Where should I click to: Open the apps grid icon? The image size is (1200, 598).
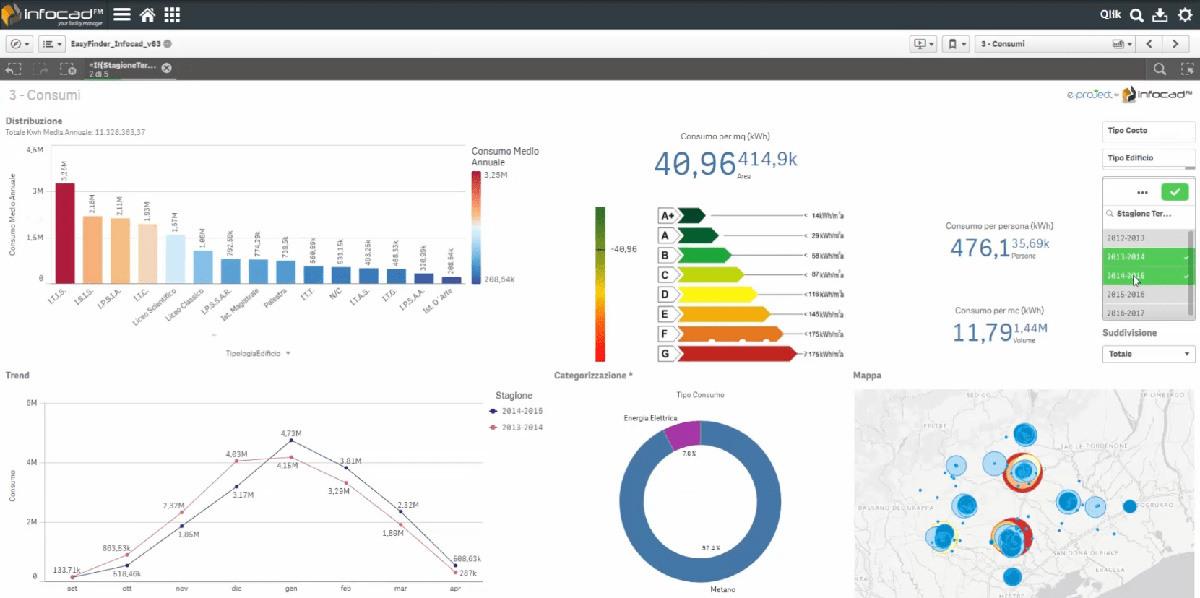click(172, 15)
